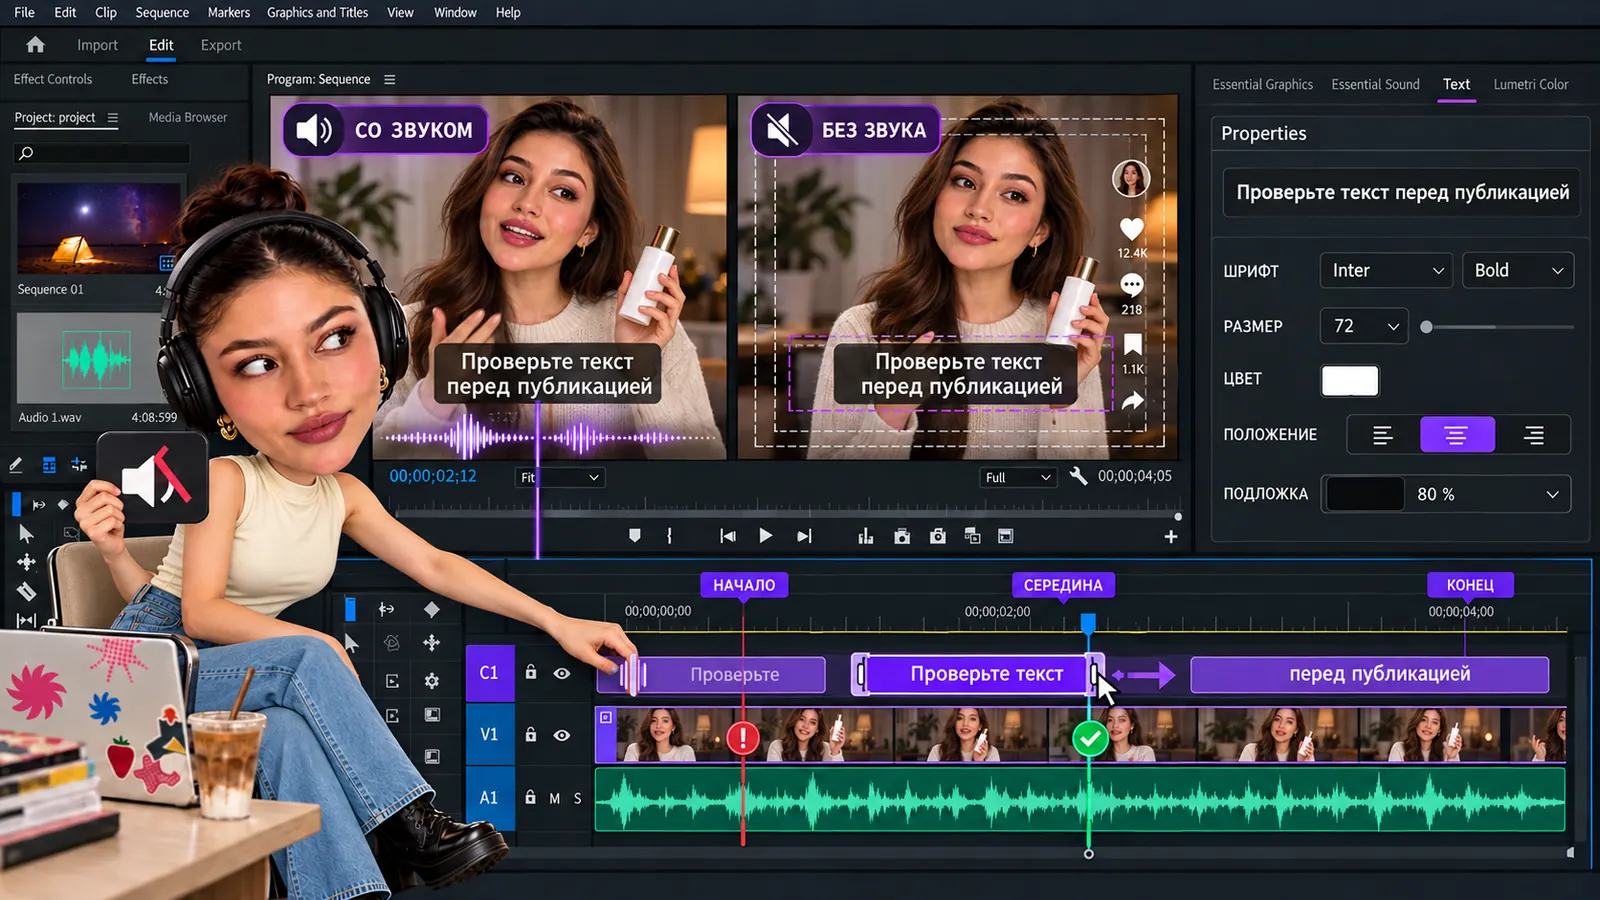This screenshot has width=1600, height=900.
Task: Click the like heart icon in preview
Action: tap(1131, 229)
